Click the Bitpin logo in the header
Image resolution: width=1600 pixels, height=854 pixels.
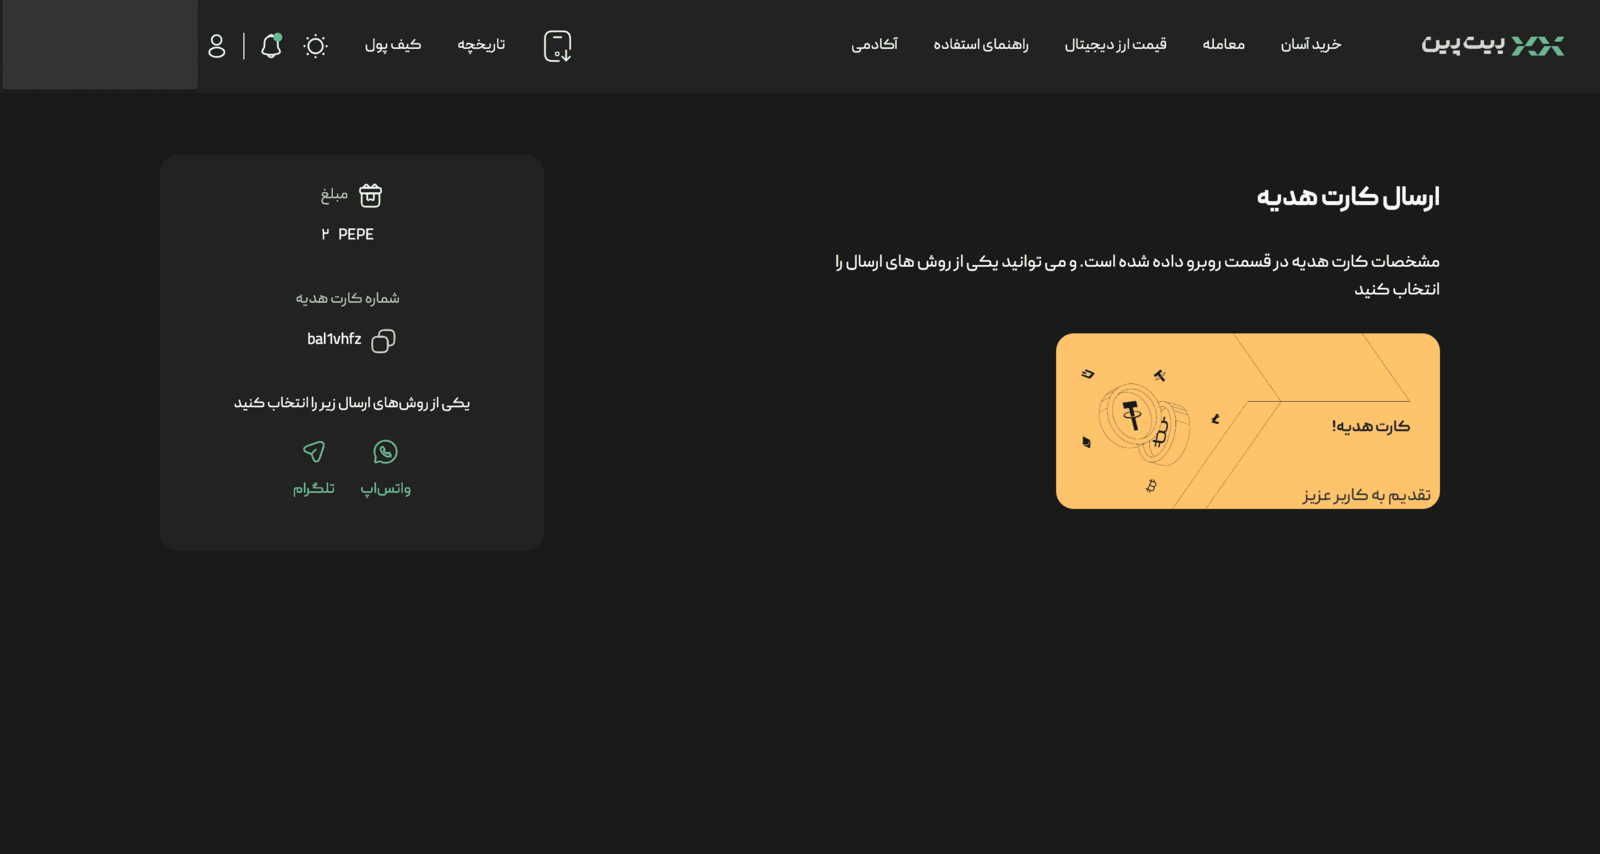click(1492, 45)
